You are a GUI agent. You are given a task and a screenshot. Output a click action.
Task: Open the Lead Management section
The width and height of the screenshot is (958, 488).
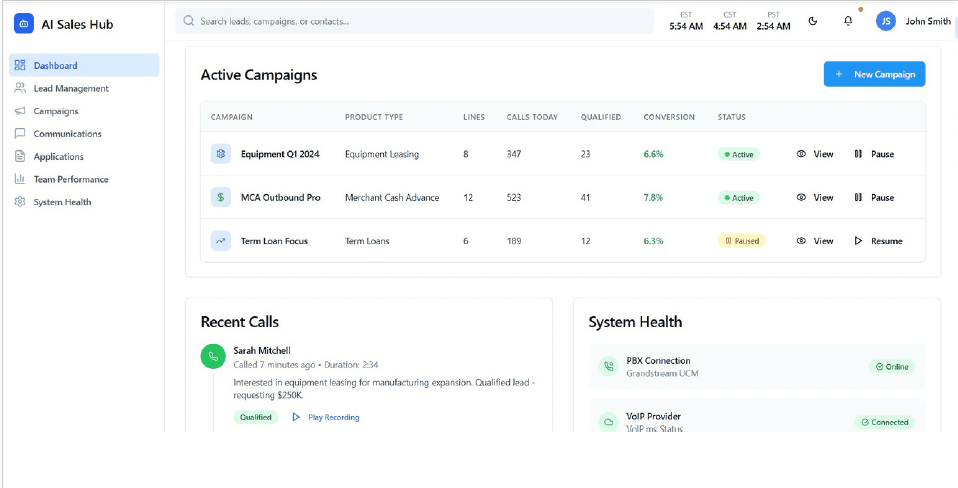pyautogui.click(x=70, y=88)
